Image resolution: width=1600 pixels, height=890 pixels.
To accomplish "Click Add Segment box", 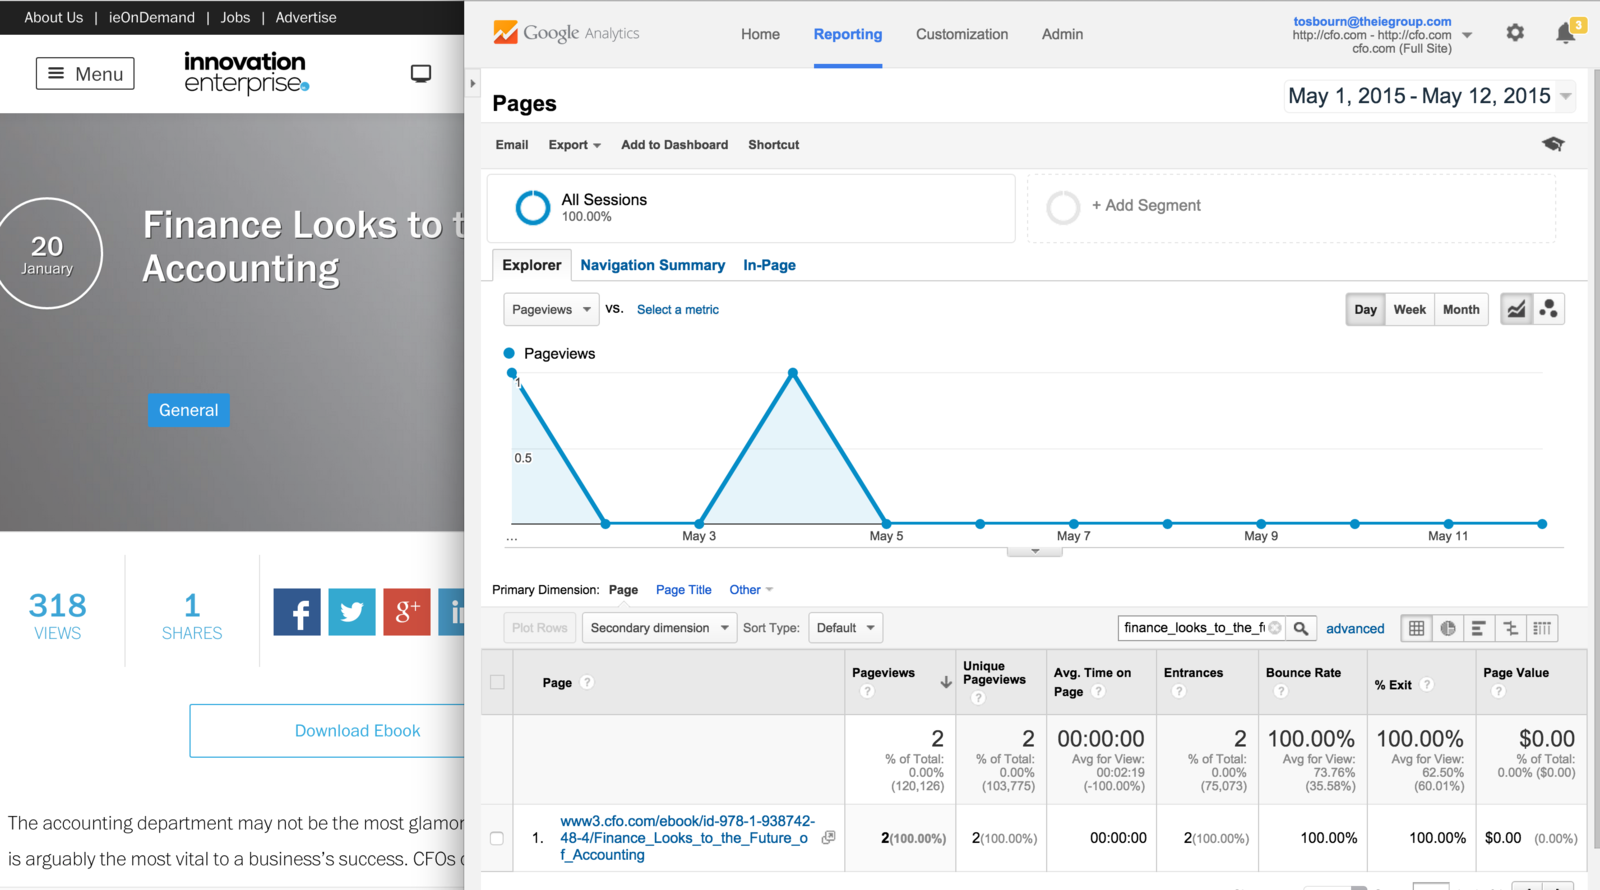I will 1291,208.
